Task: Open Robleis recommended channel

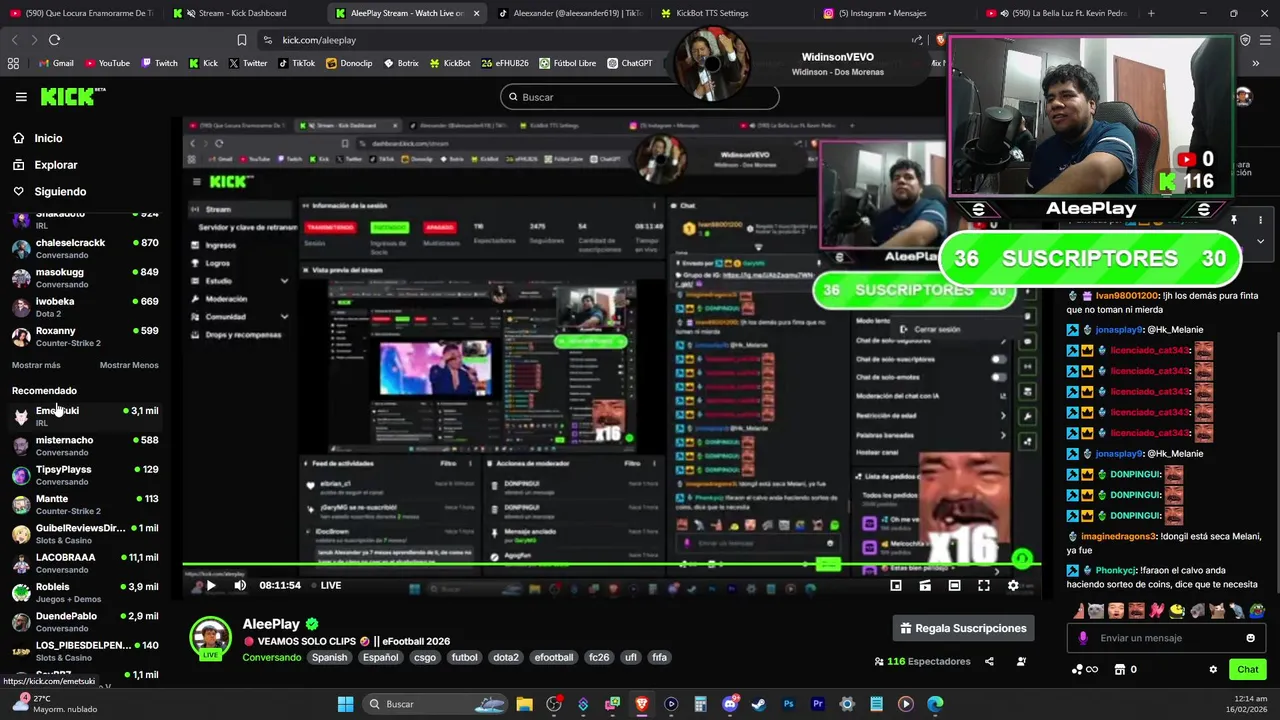Action: 85,592
